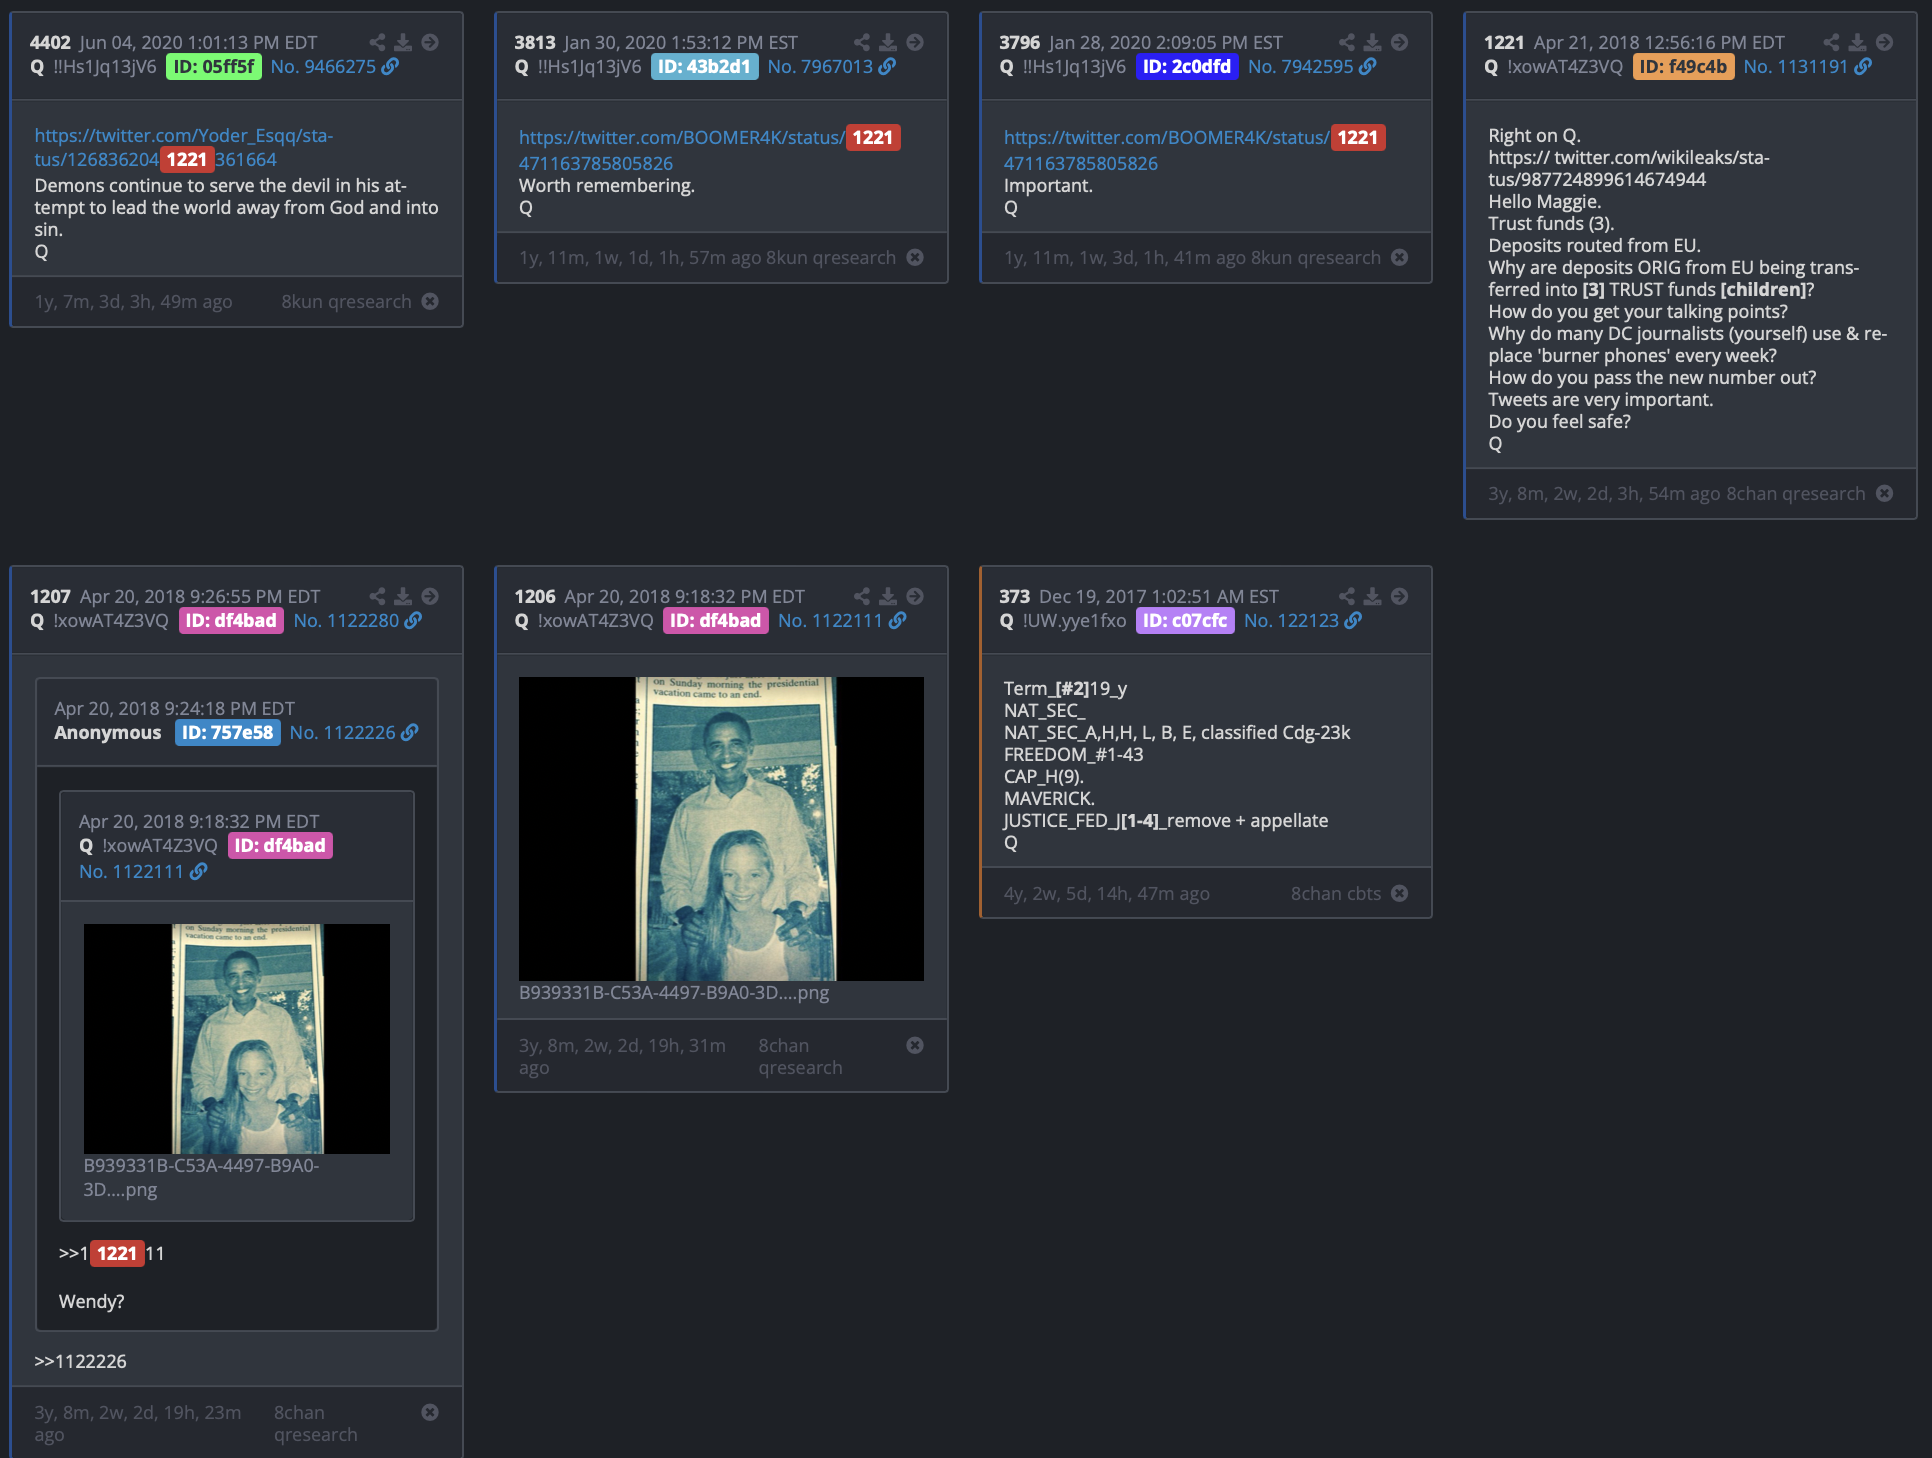Click share icon on post 4402
This screenshot has width=1932, height=1458.
pos(377,42)
